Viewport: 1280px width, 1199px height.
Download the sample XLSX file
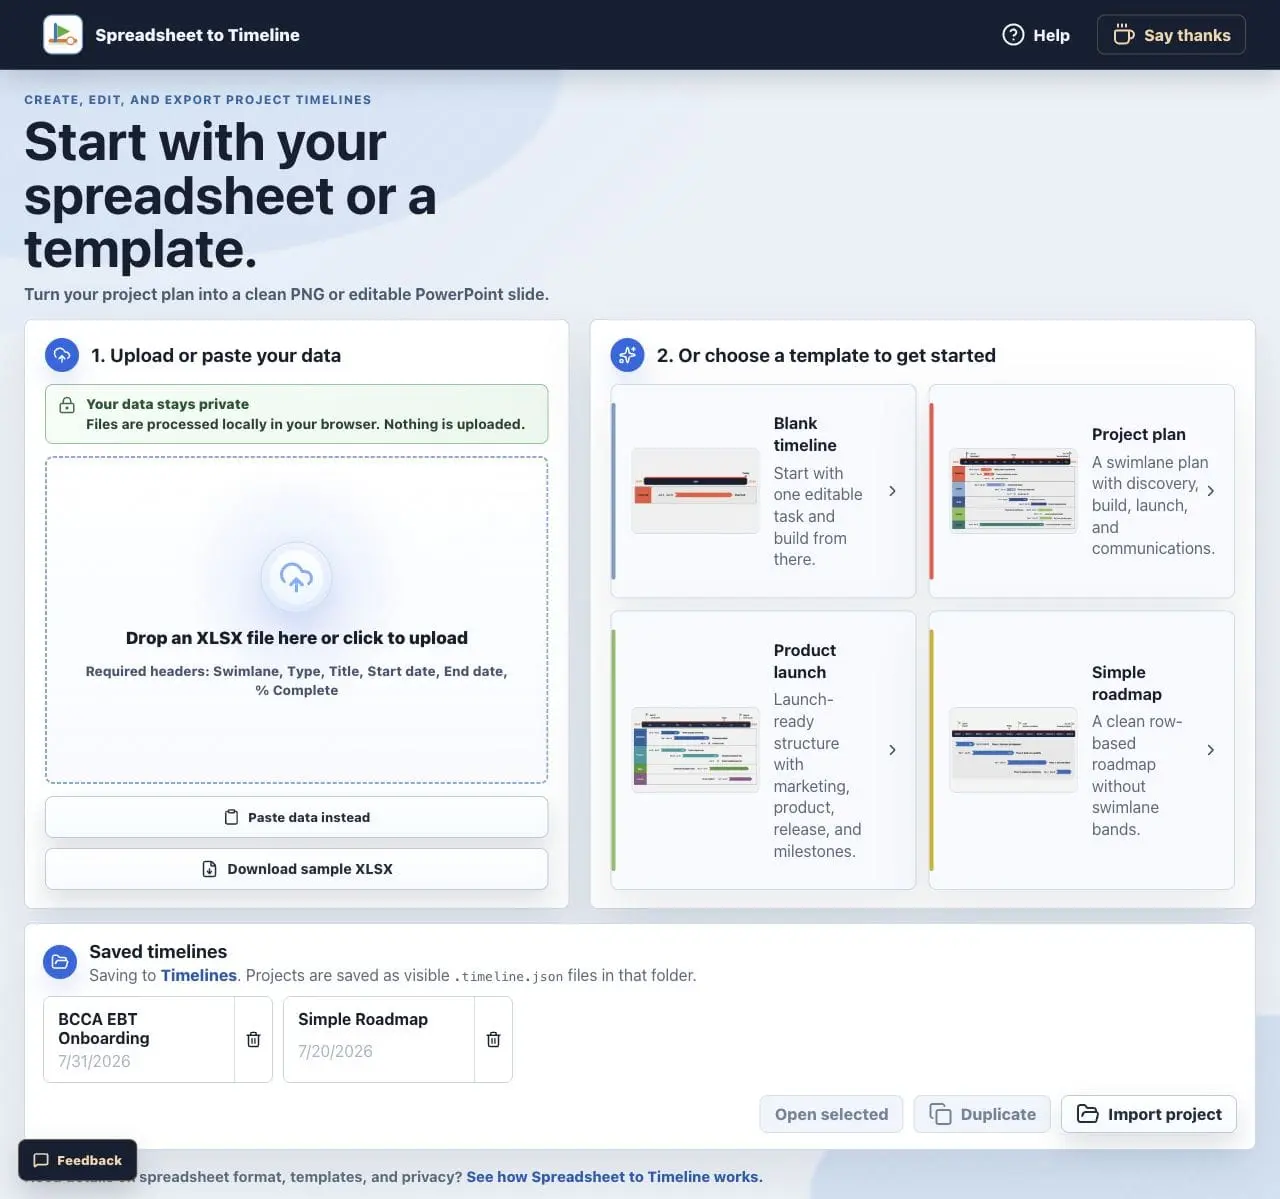click(296, 869)
